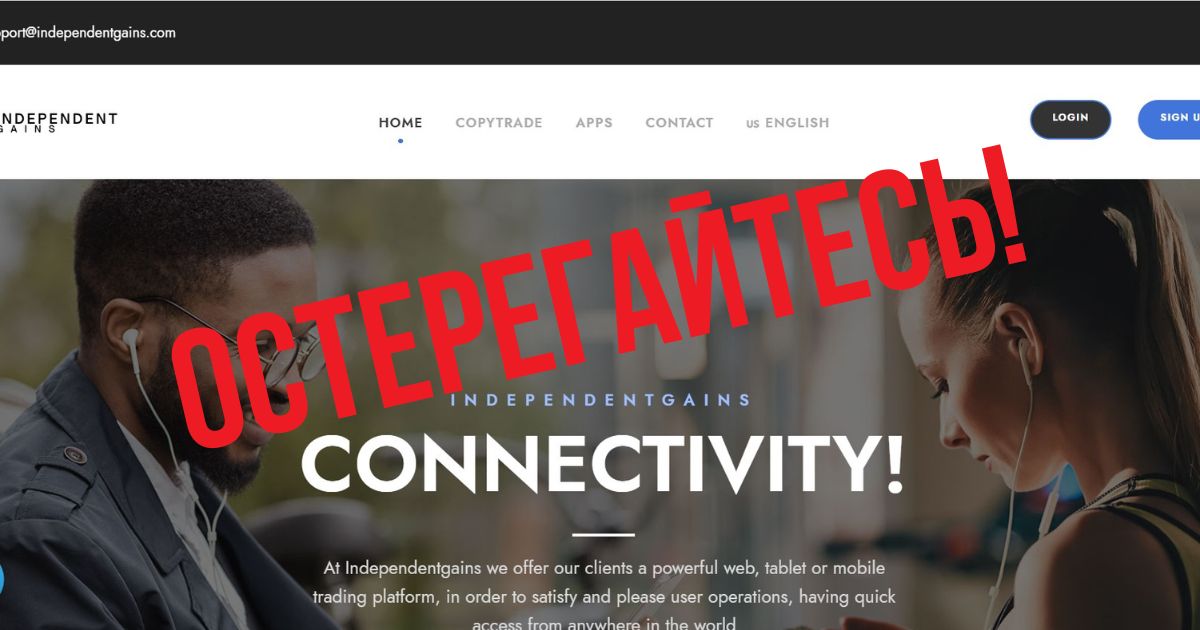Click the Independent Gains logo
The image size is (1200, 630).
point(58,122)
